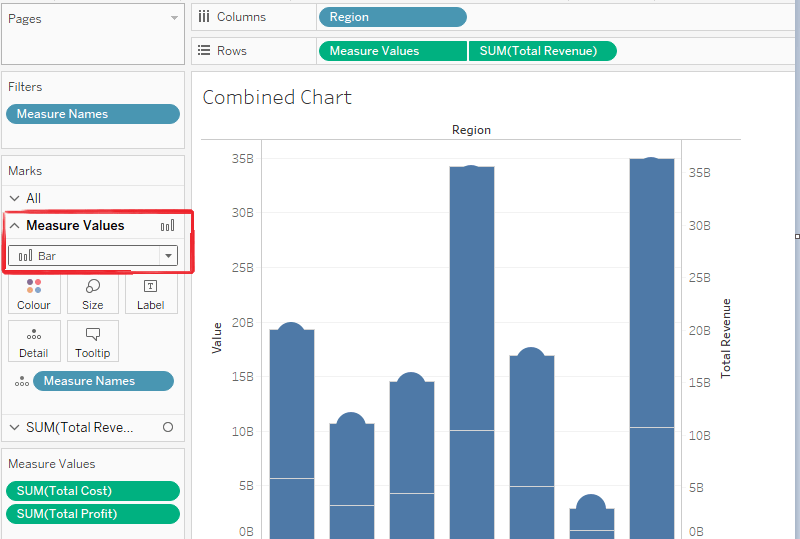The height and width of the screenshot is (539, 800).
Task: Click the bar chart icon beside Measure Values header
Action: (x=167, y=225)
